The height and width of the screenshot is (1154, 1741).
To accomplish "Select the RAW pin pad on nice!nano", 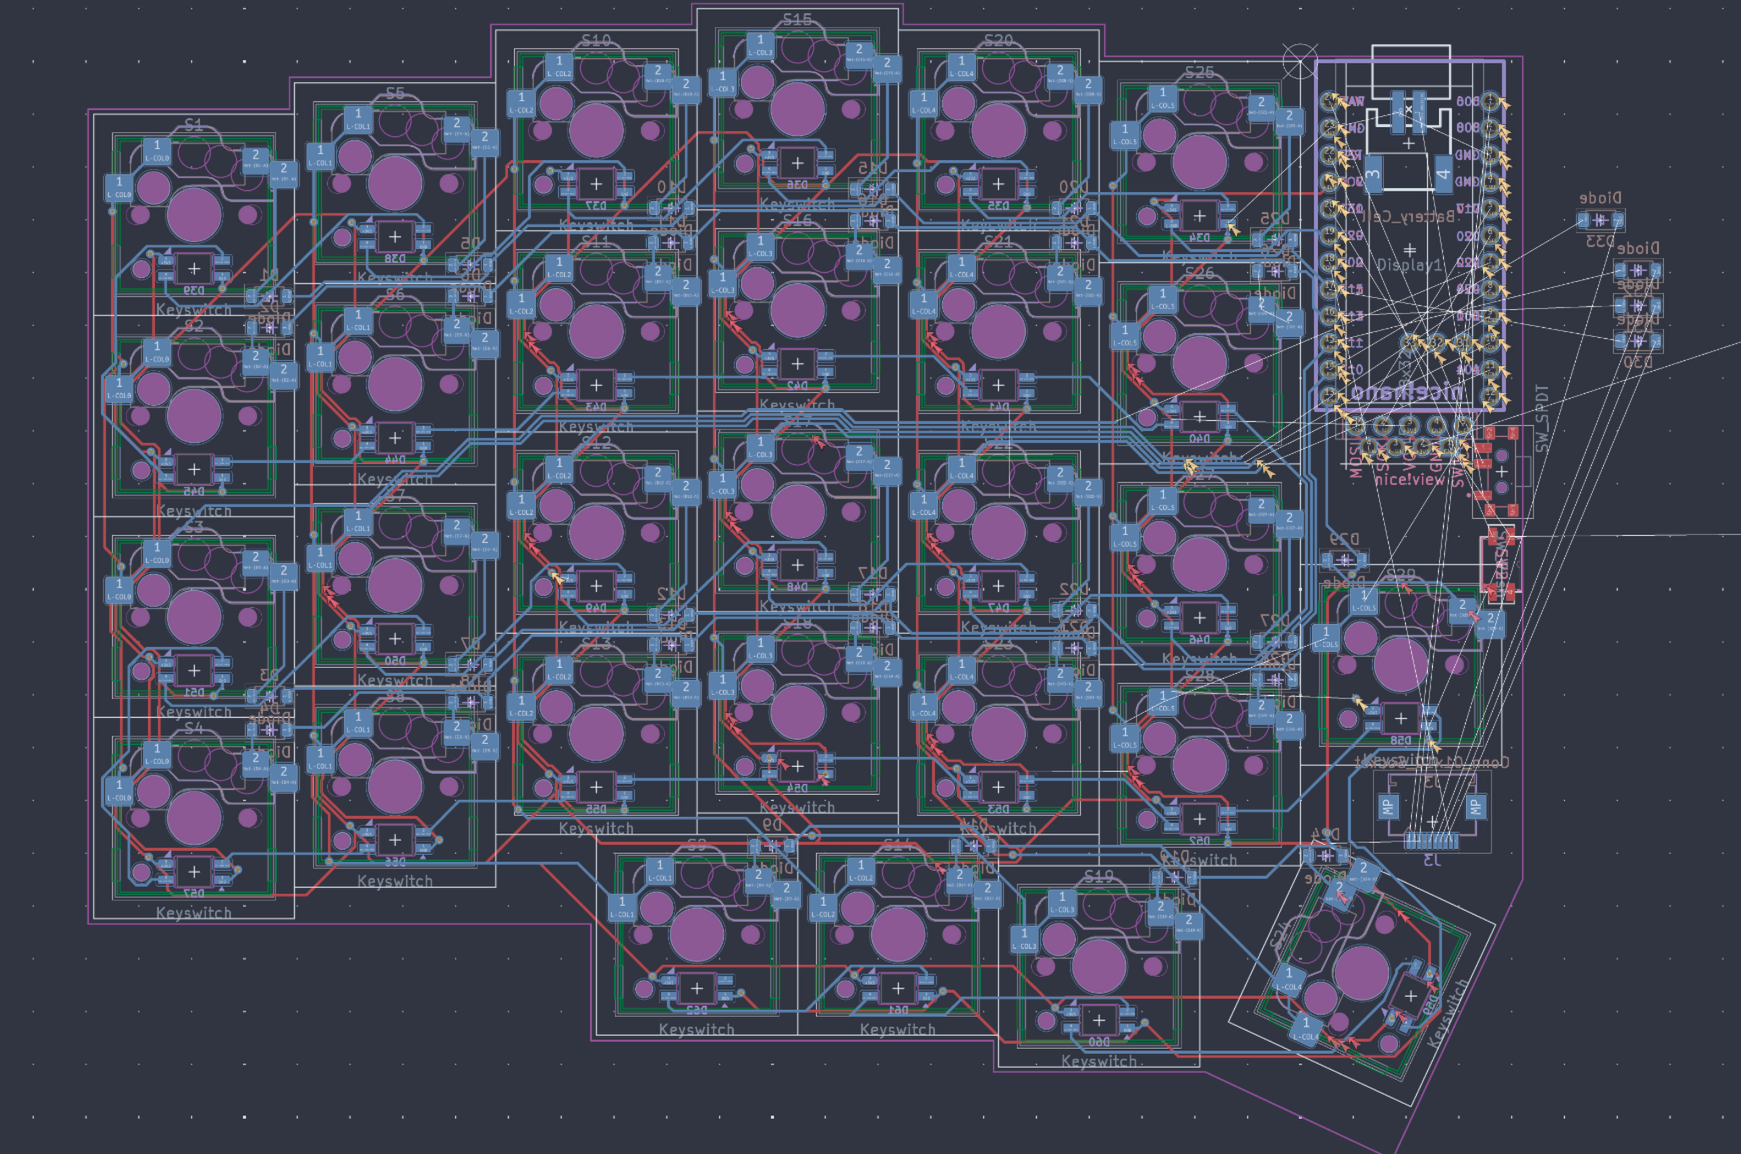I will click(x=1327, y=100).
